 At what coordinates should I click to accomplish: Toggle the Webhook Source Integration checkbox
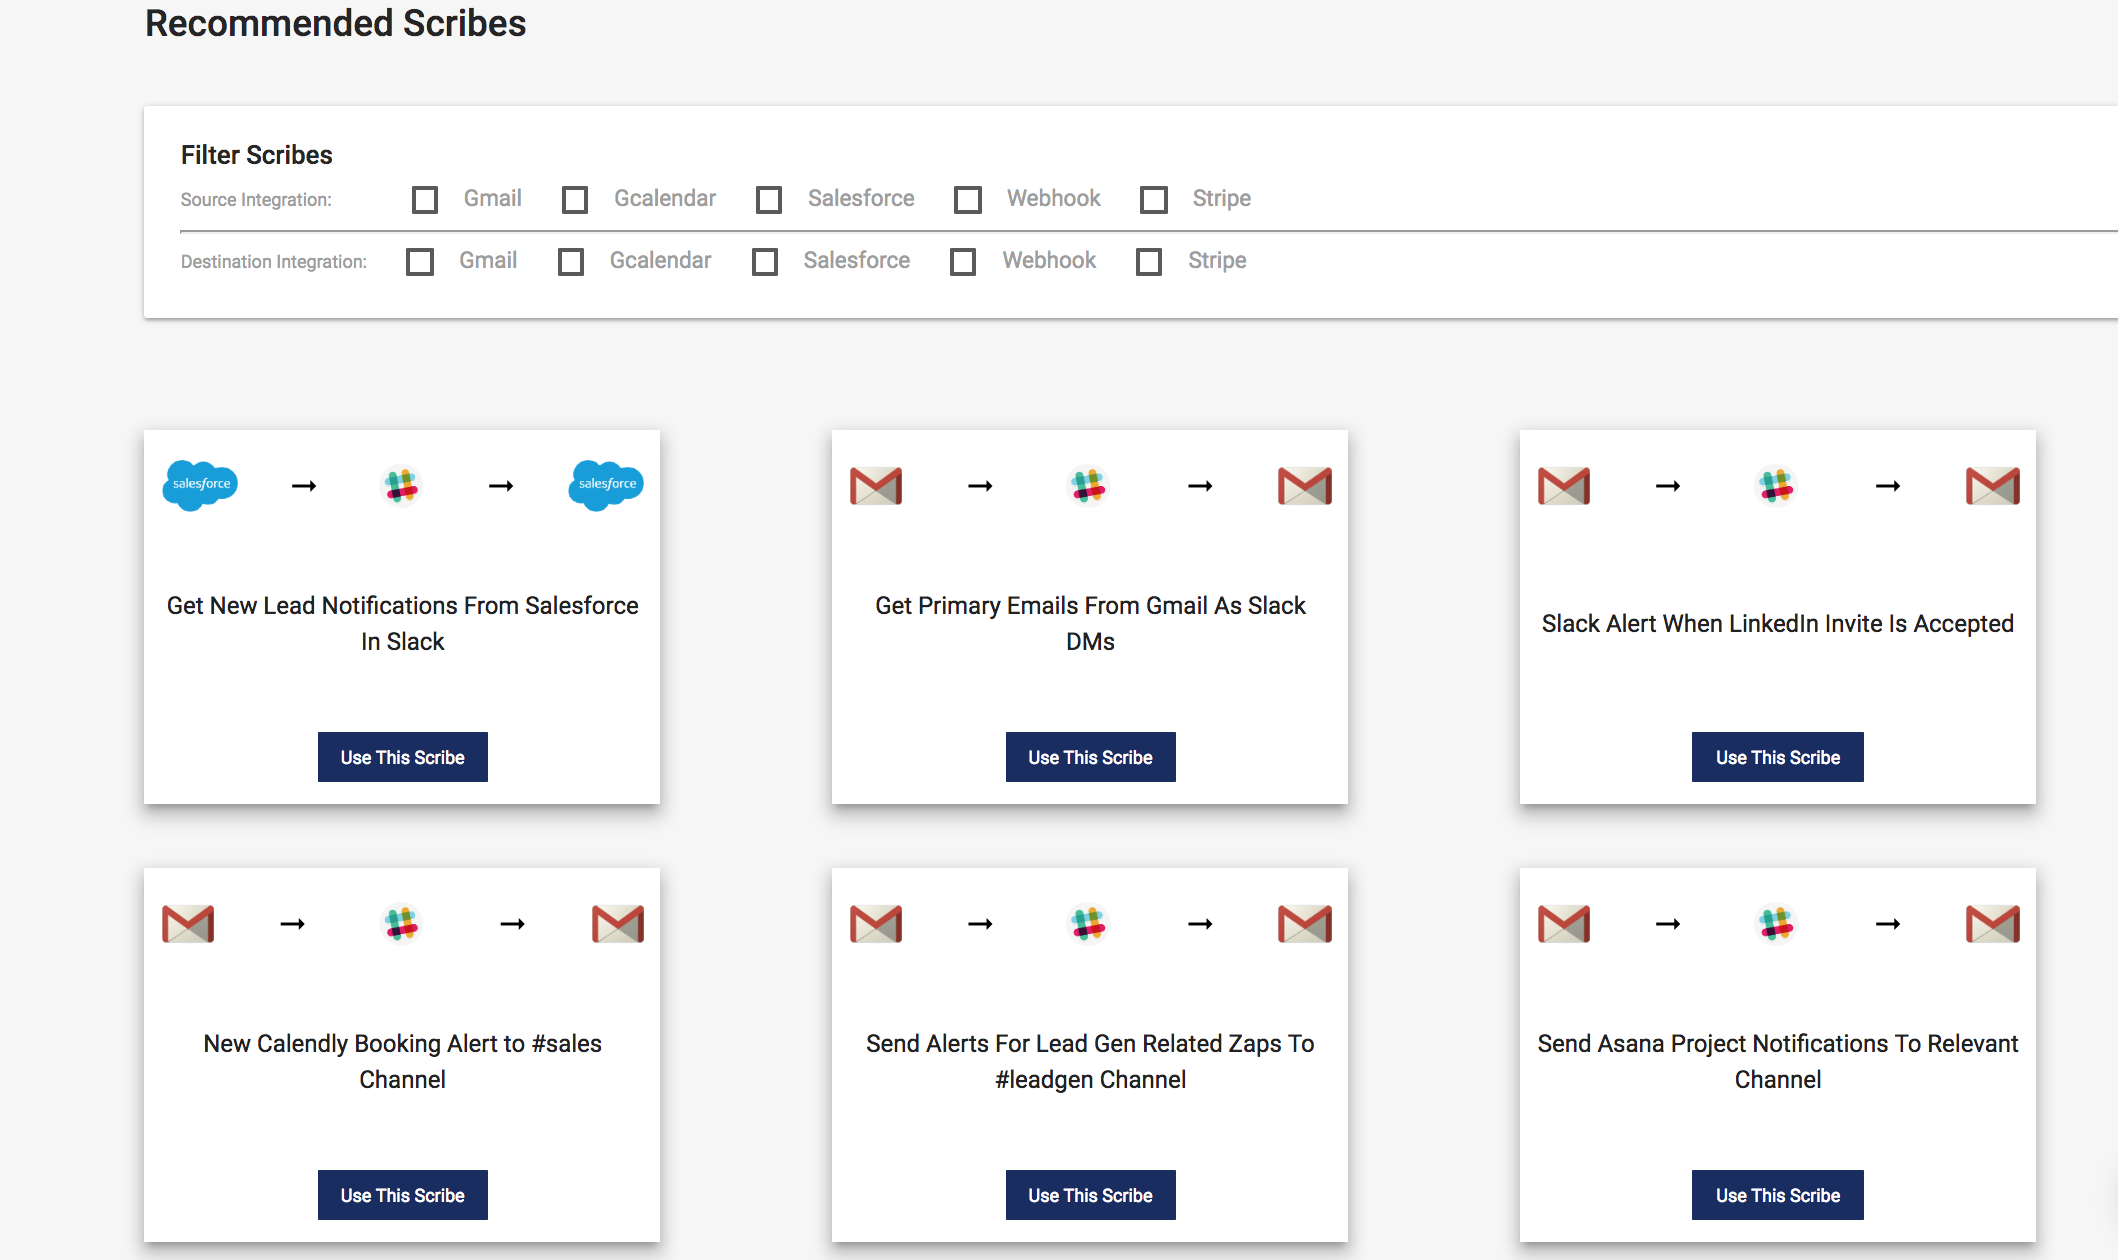tap(968, 200)
